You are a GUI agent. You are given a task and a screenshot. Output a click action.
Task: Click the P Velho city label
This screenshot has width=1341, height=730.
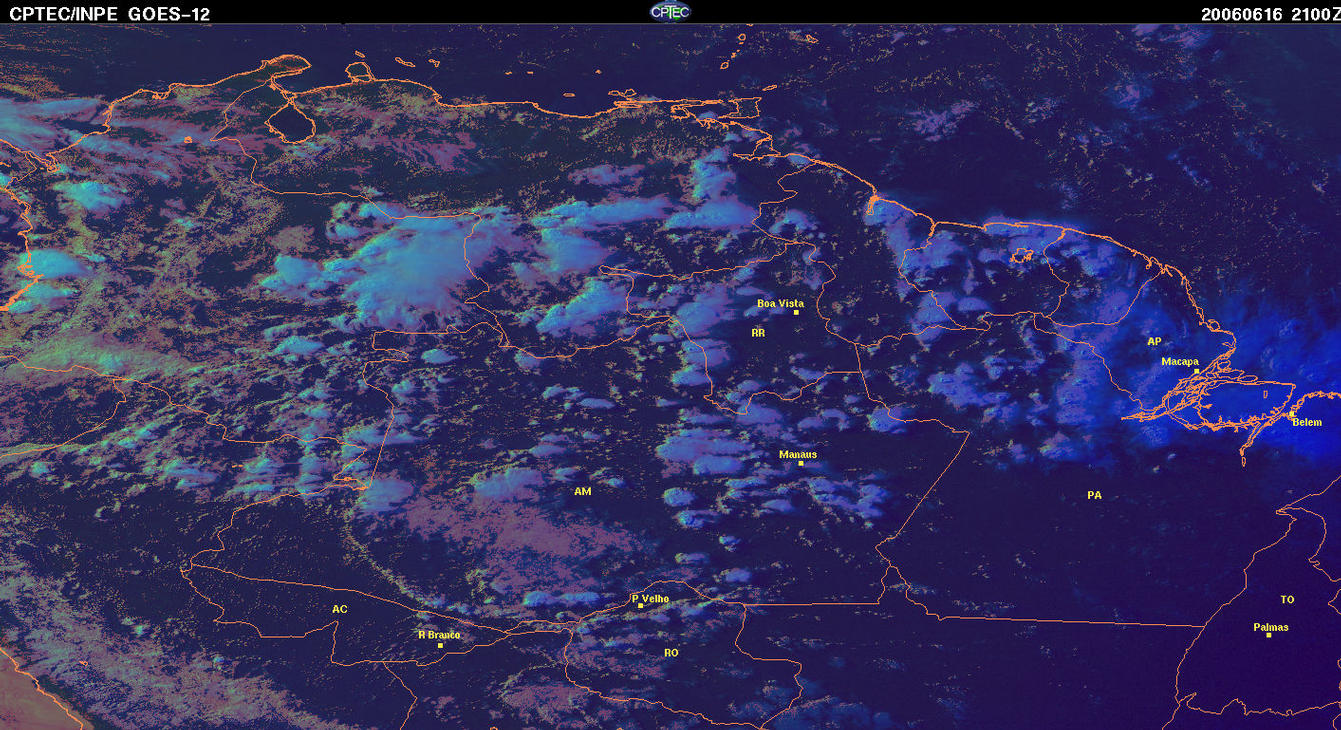coord(651,599)
